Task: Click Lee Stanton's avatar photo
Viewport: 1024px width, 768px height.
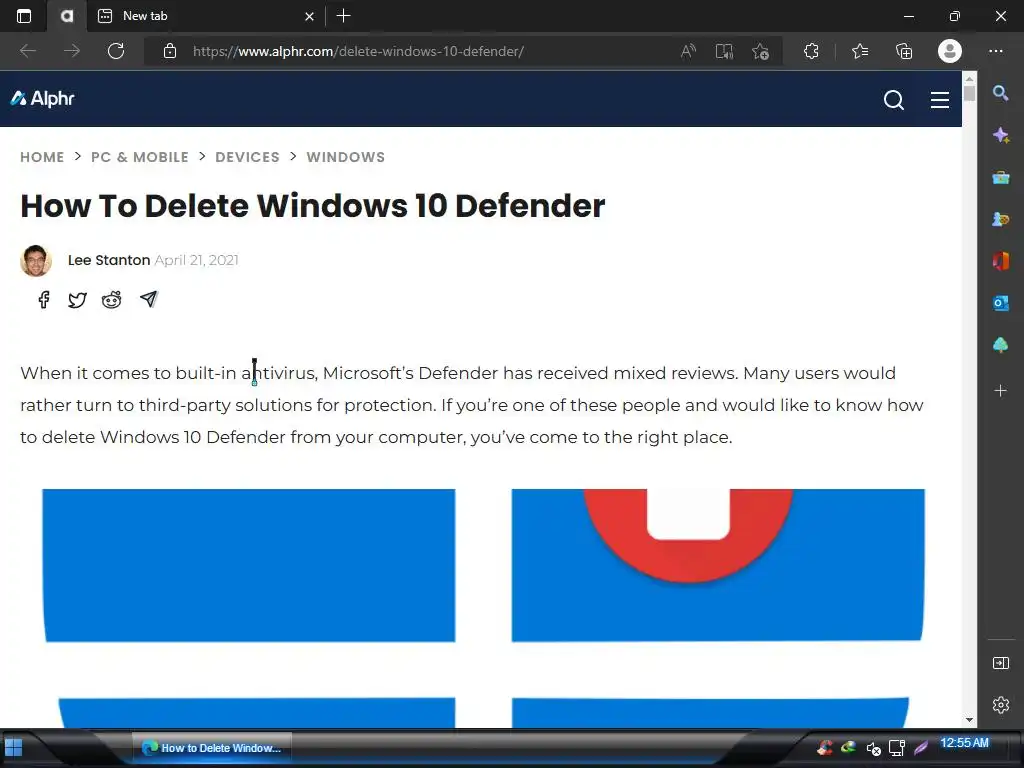Action: pyautogui.click(x=36, y=261)
